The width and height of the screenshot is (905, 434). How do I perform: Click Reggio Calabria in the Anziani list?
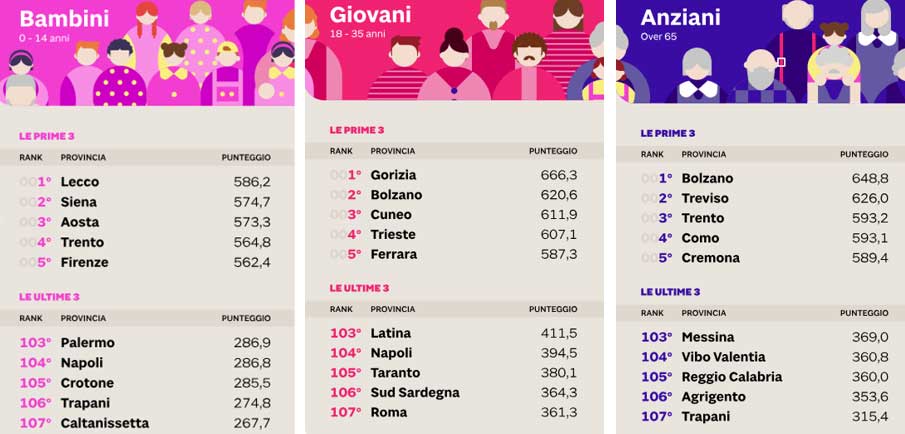731,377
